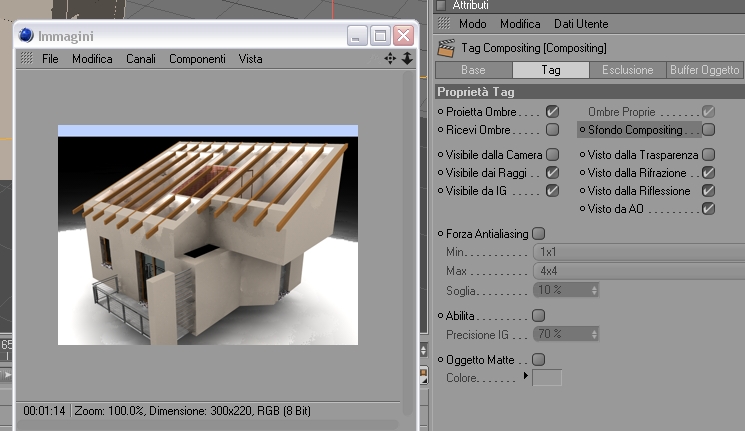The height and width of the screenshot is (431, 745).
Task: Click the vertical scrollbar of Immagini window
Action: pyautogui.click(x=406, y=242)
